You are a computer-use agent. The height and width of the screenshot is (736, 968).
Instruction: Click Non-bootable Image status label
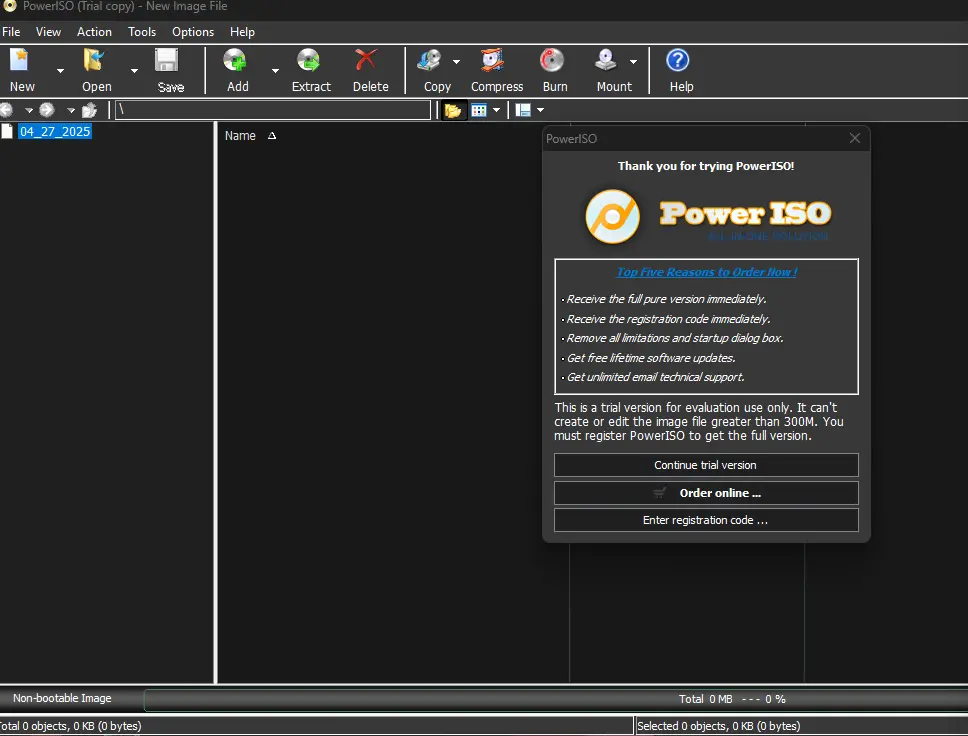point(62,698)
